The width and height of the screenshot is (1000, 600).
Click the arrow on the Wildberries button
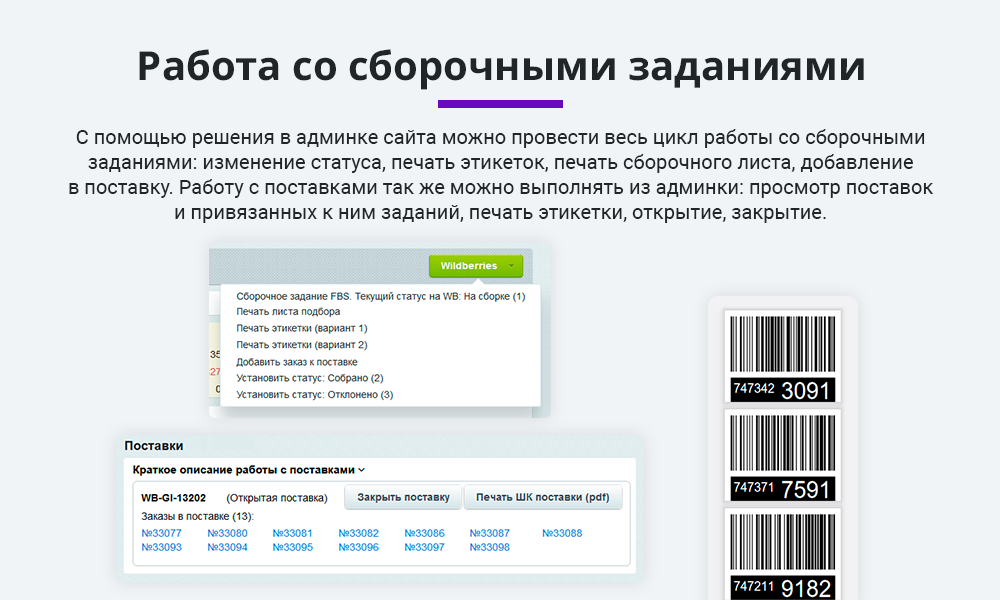pos(512,266)
